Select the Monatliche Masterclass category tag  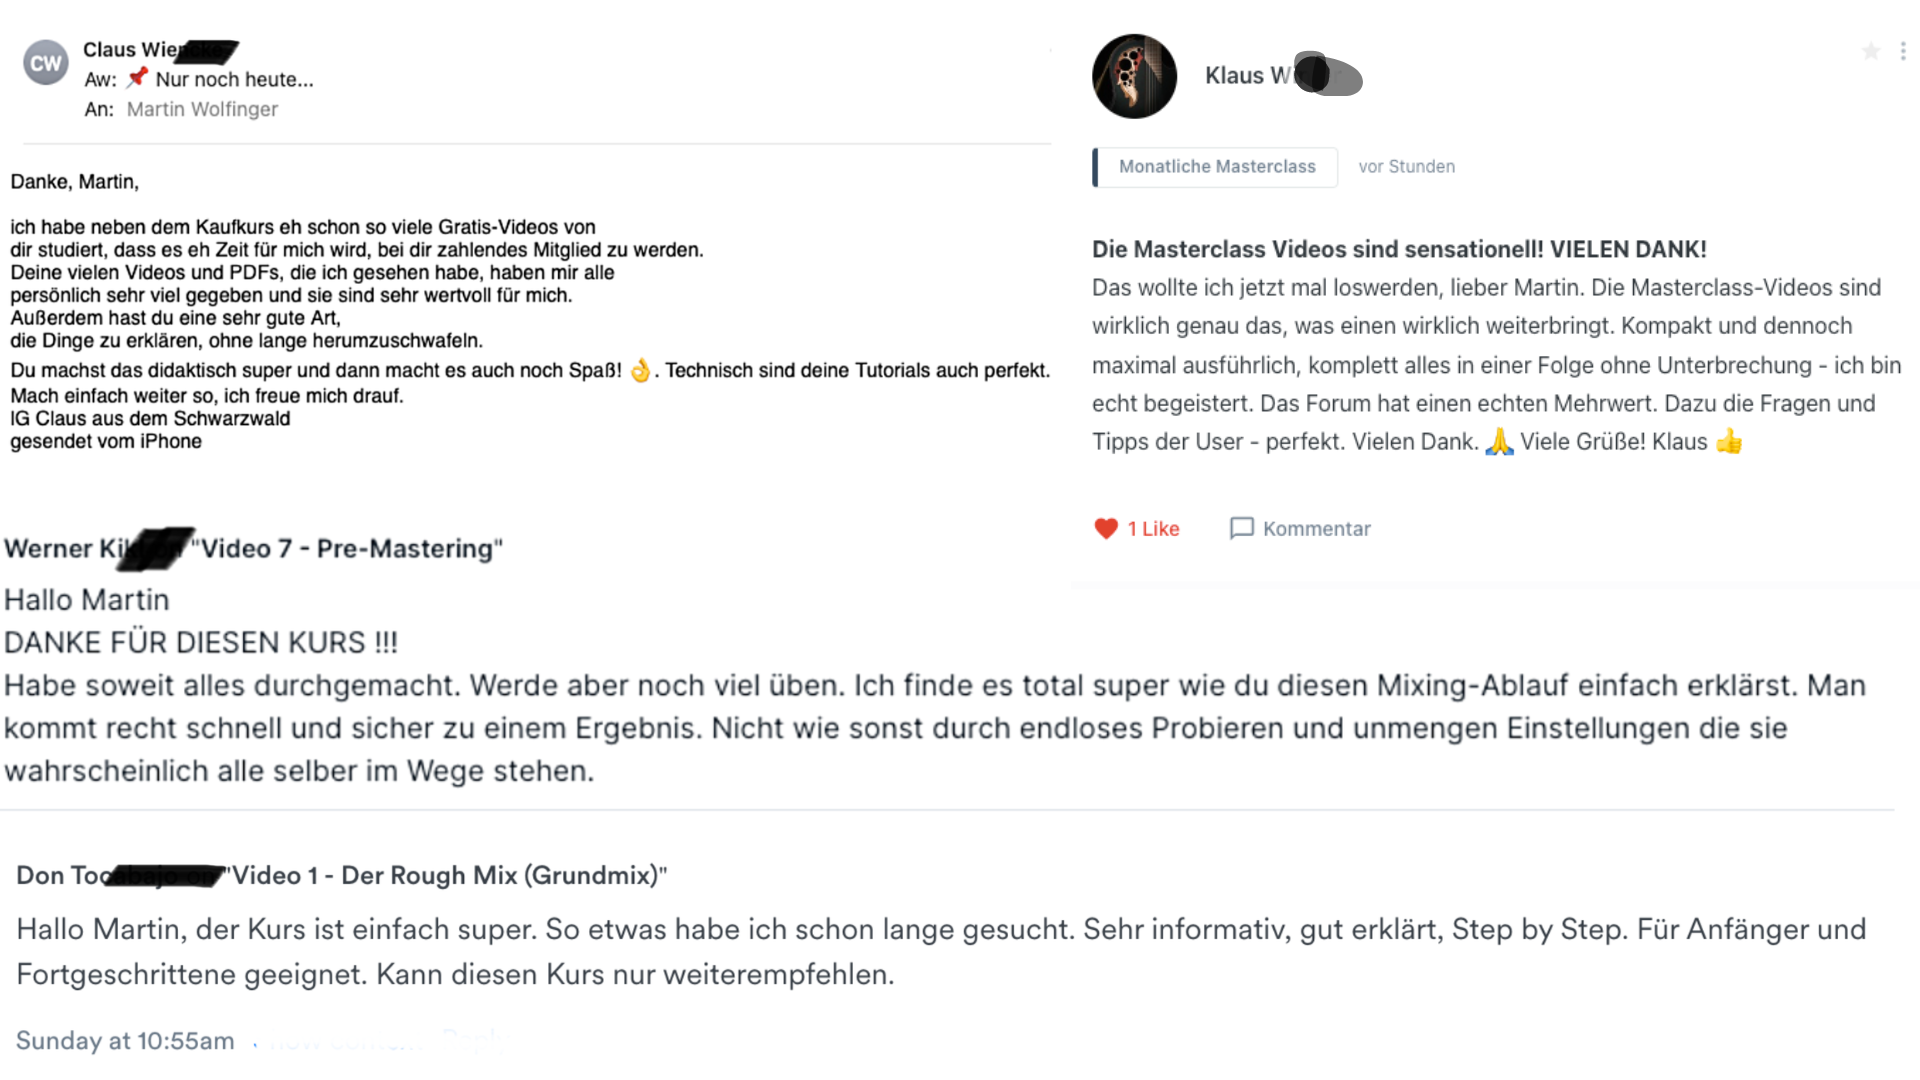point(1215,167)
